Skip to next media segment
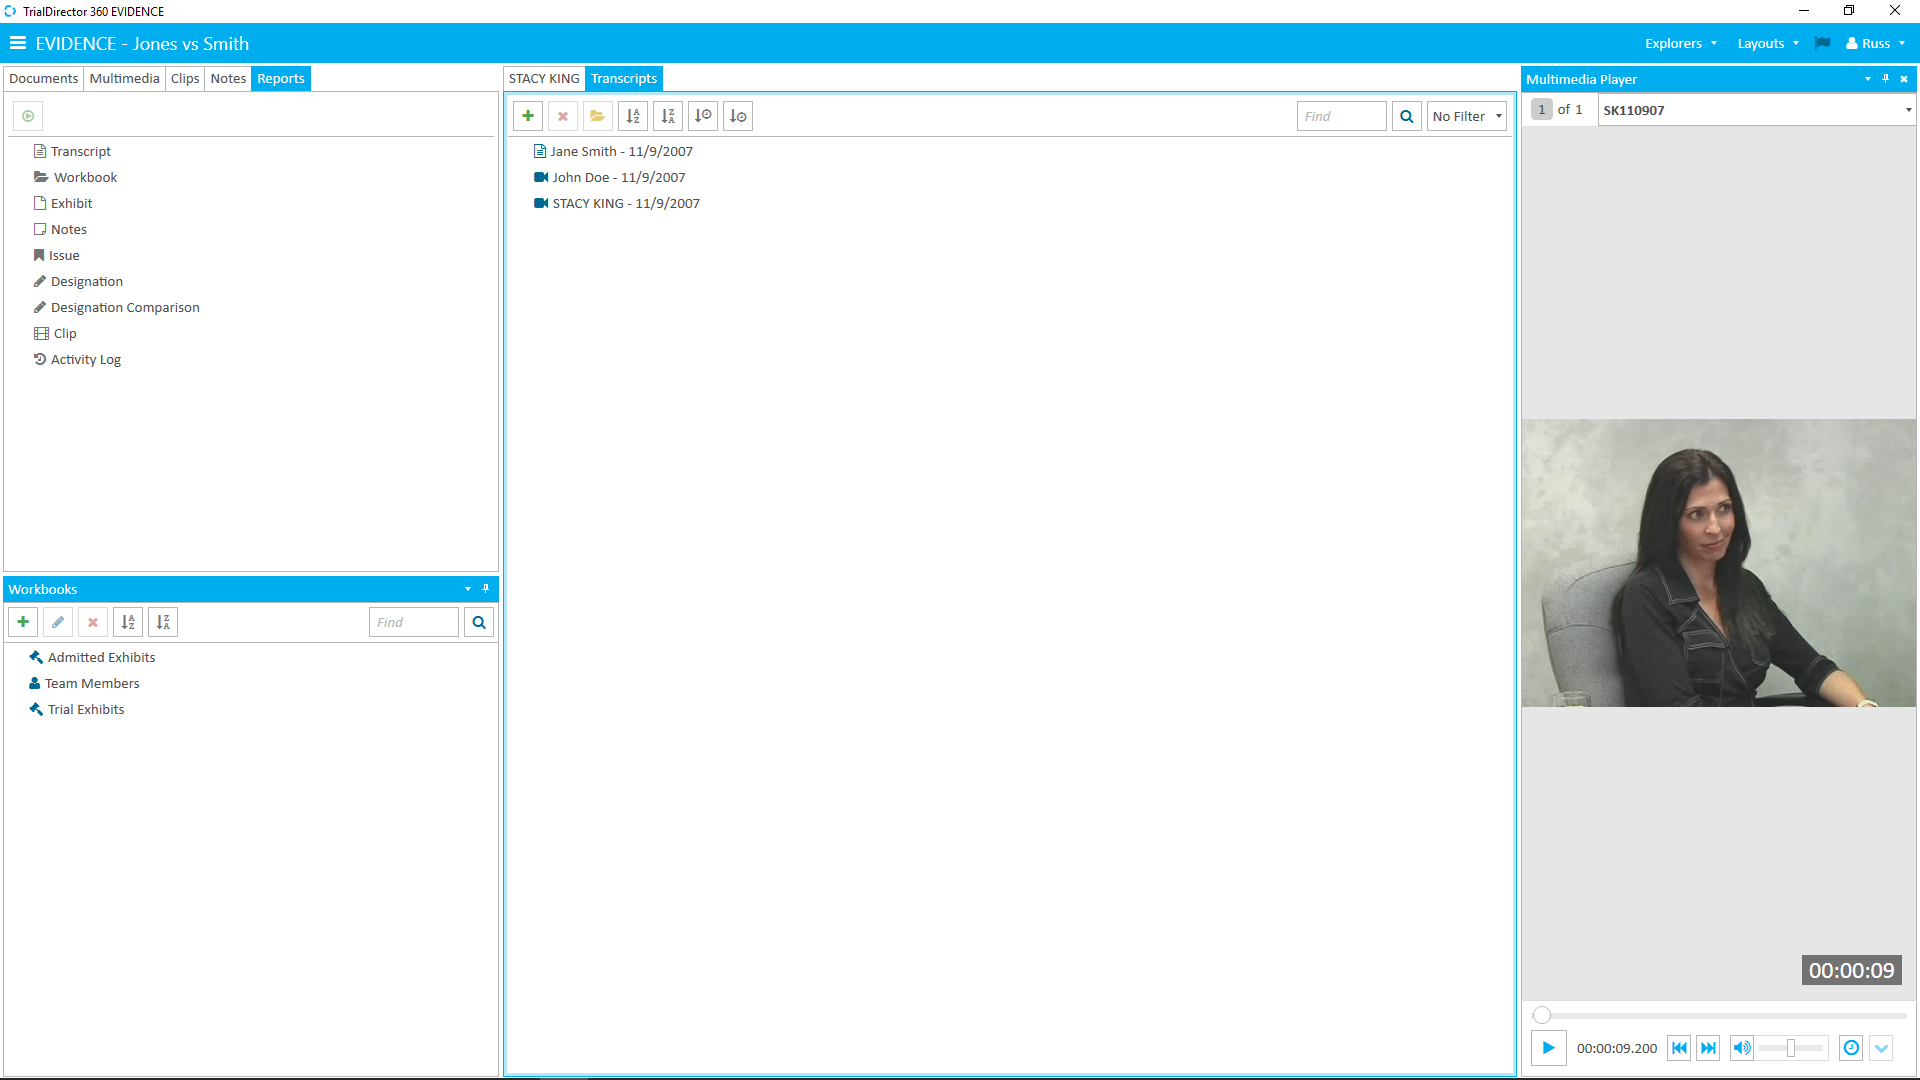The image size is (1920, 1080). click(1708, 1048)
